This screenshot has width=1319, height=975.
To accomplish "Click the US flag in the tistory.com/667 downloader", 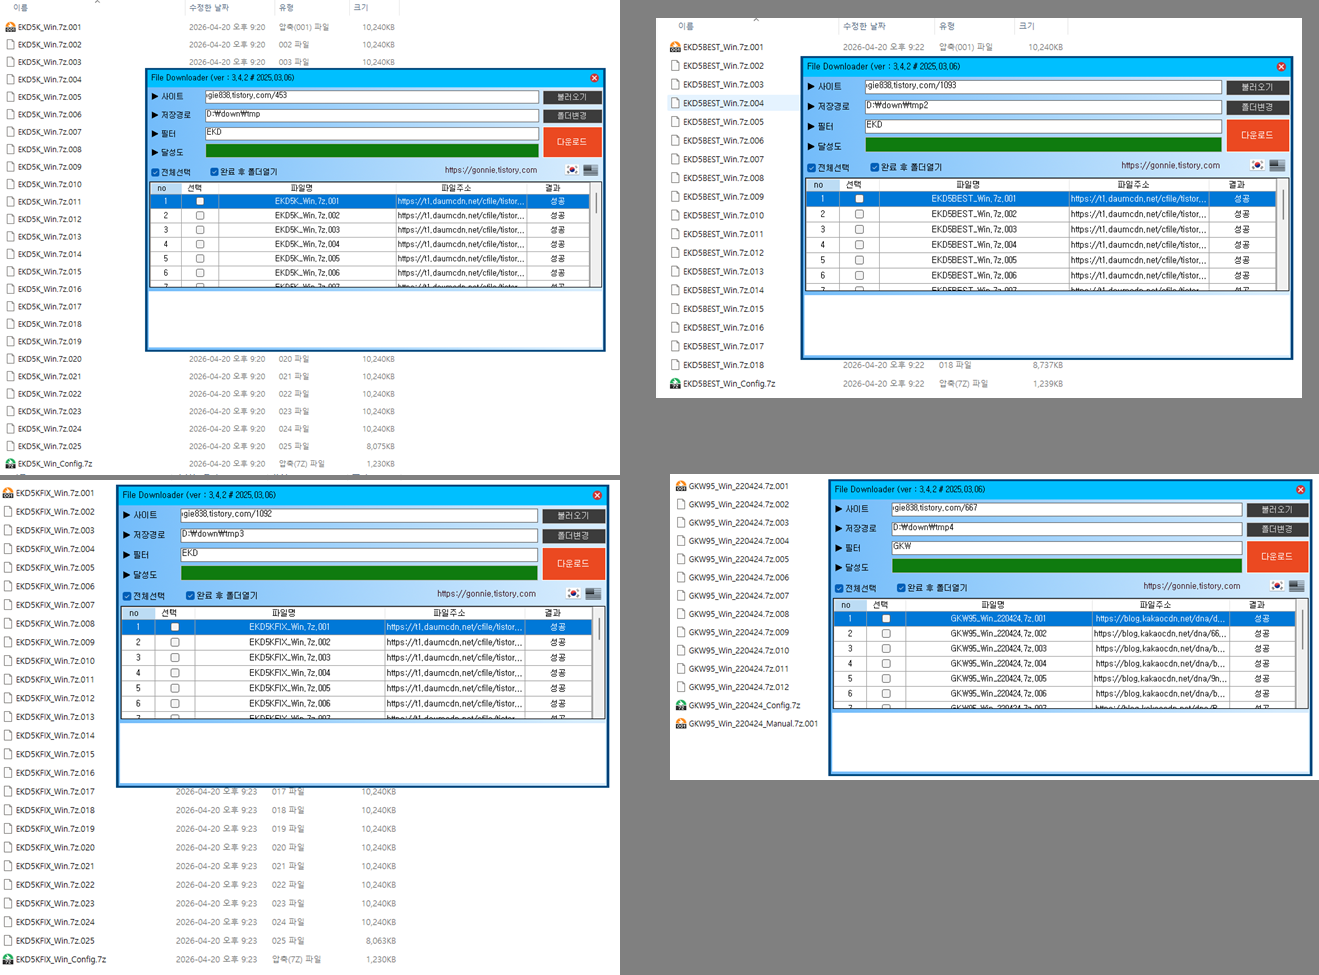I will coord(1297,585).
